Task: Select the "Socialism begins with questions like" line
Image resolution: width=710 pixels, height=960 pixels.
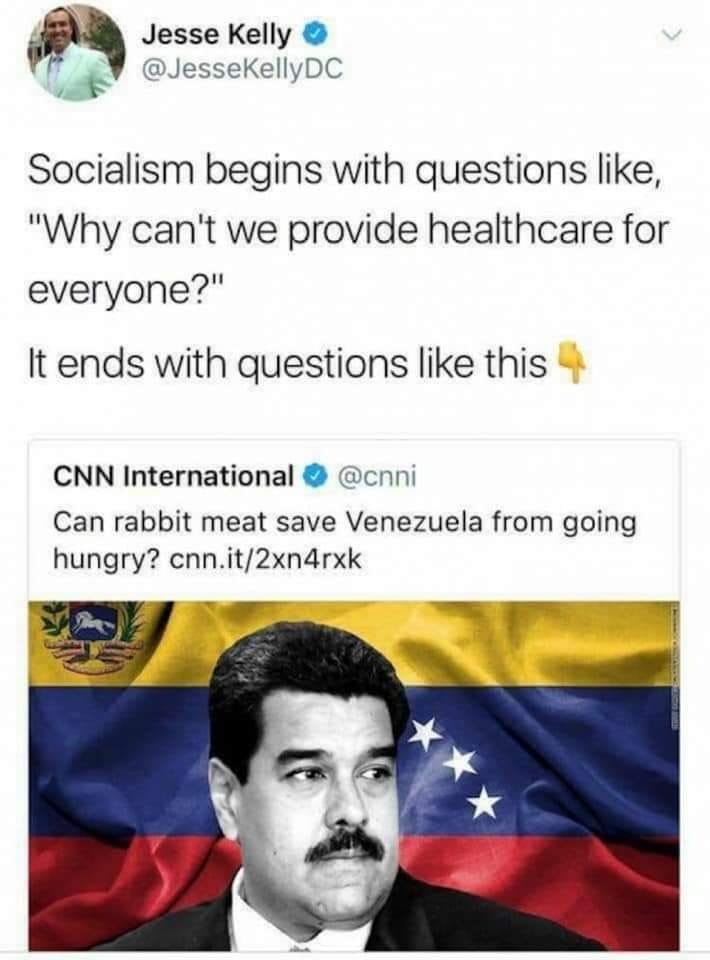Action: tap(345, 170)
